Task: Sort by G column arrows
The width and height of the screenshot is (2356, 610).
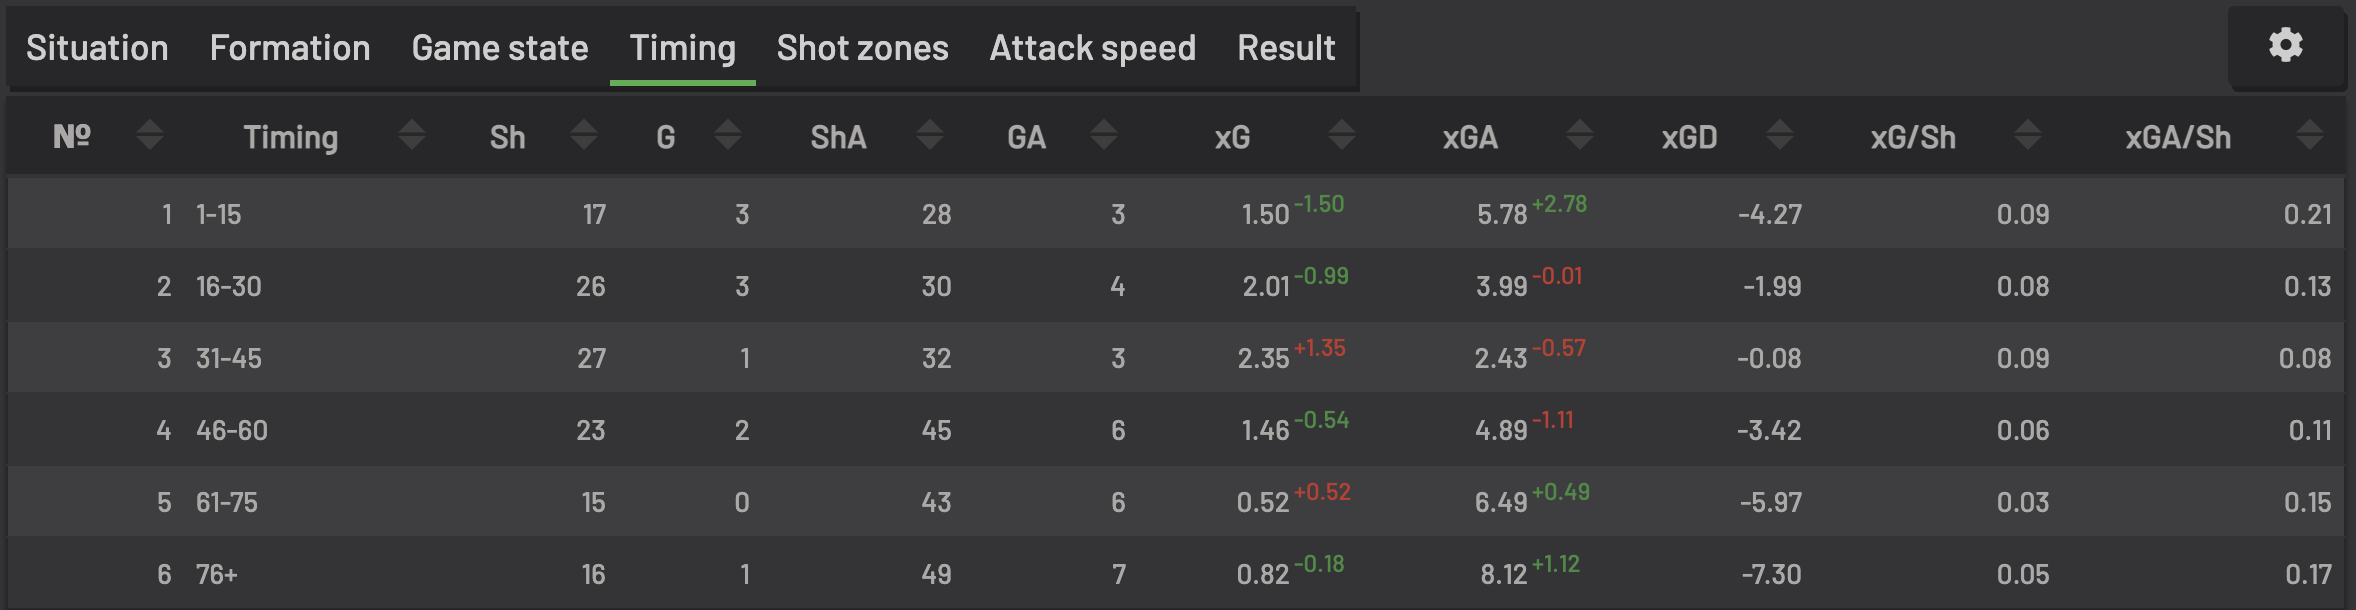Action: (x=728, y=134)
